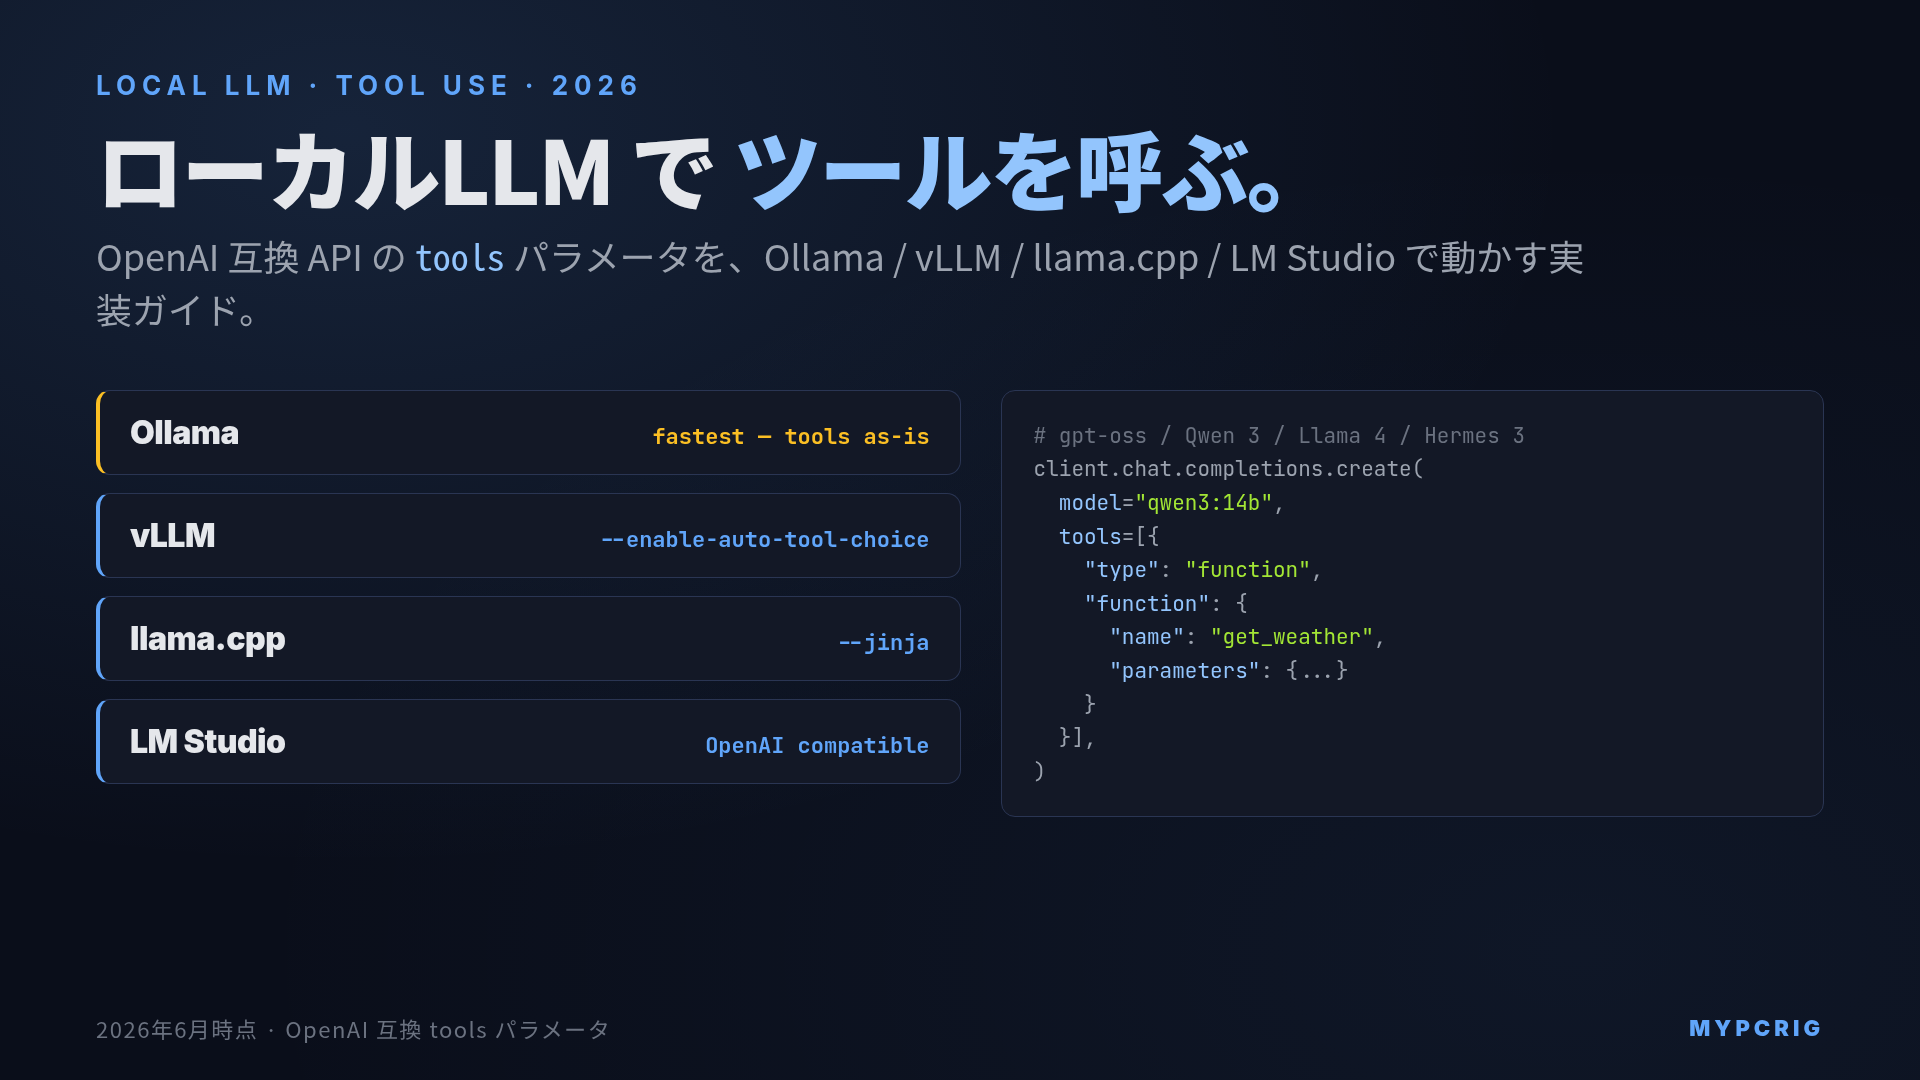
Task: Select the vLLM card
Action: 528,536
